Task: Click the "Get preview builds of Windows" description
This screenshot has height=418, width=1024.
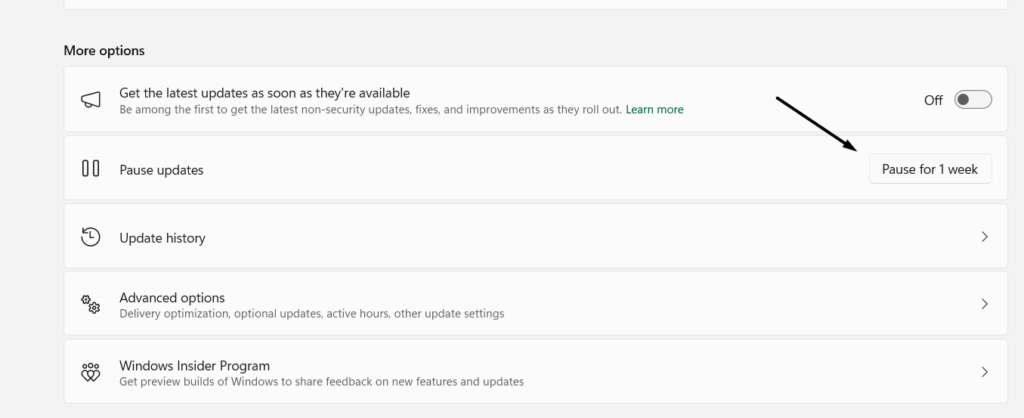Action: (x=321, y=381)
